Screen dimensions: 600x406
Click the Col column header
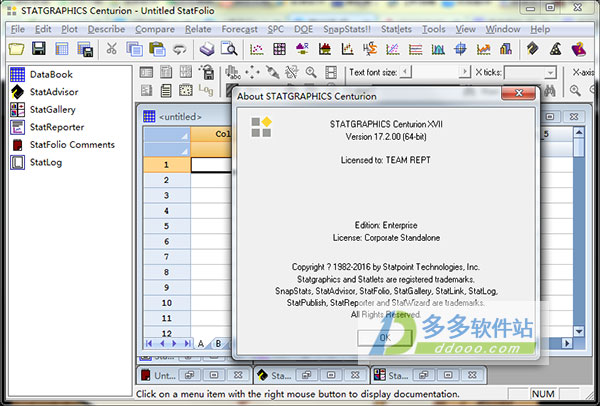coord(212,134)
